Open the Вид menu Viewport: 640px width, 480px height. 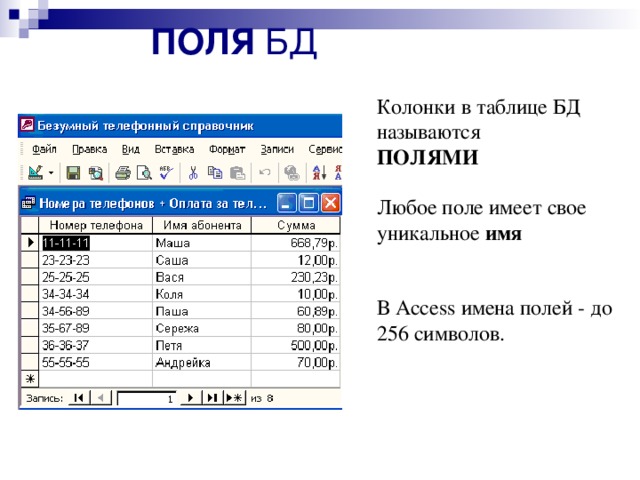point(131,150)
